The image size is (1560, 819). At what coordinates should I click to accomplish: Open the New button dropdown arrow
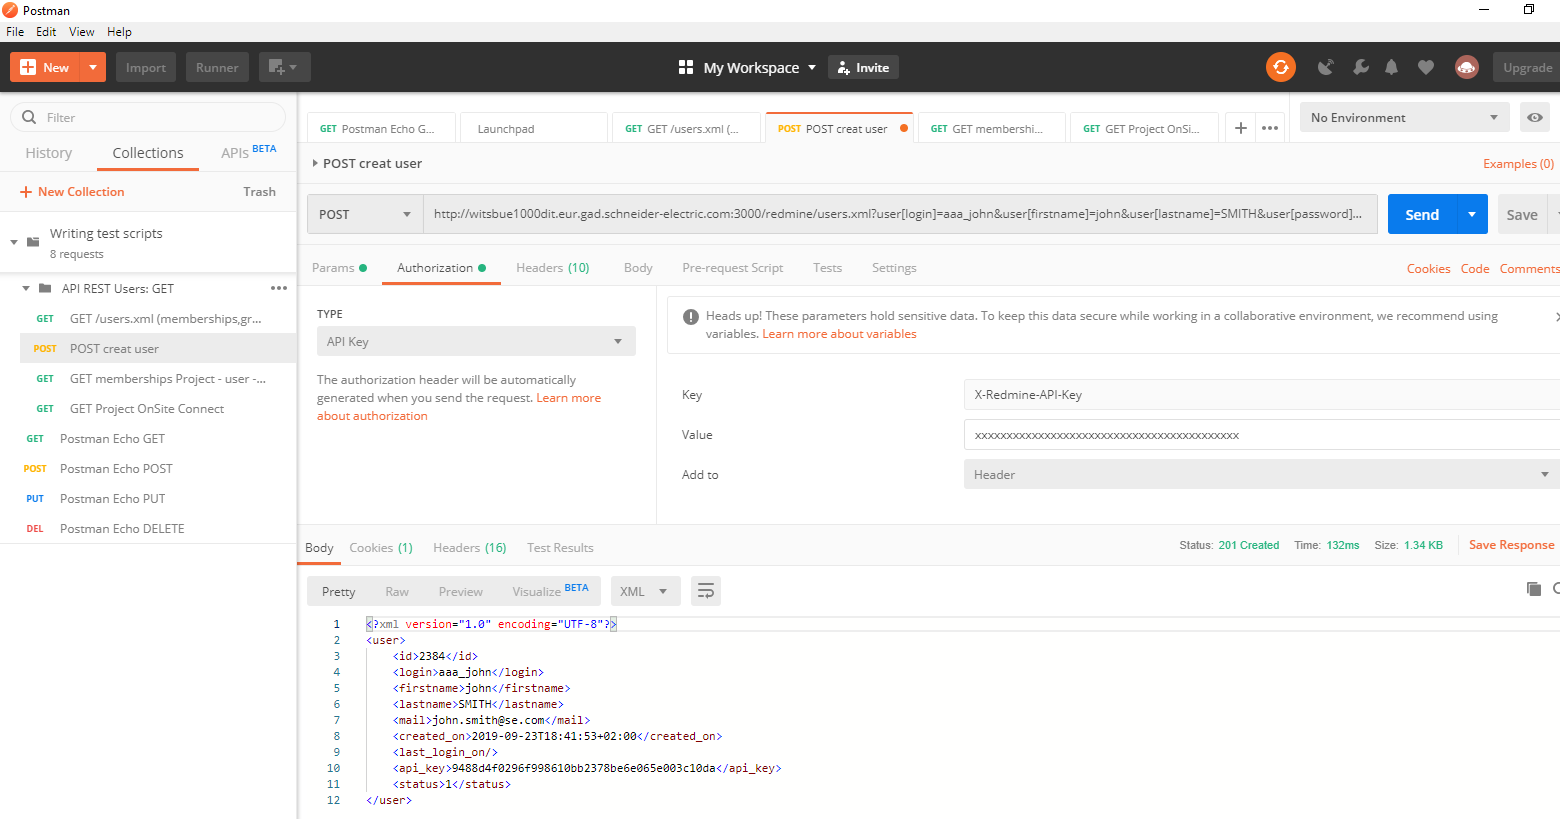click(92, 67)
